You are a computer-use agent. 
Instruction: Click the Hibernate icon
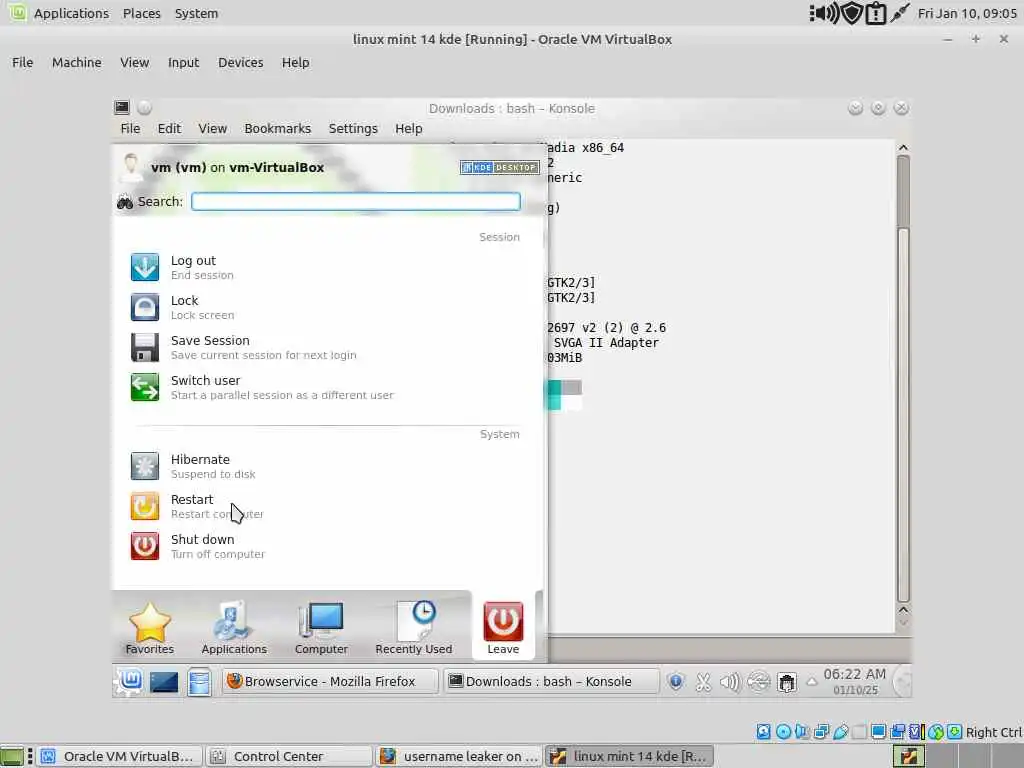144,466
